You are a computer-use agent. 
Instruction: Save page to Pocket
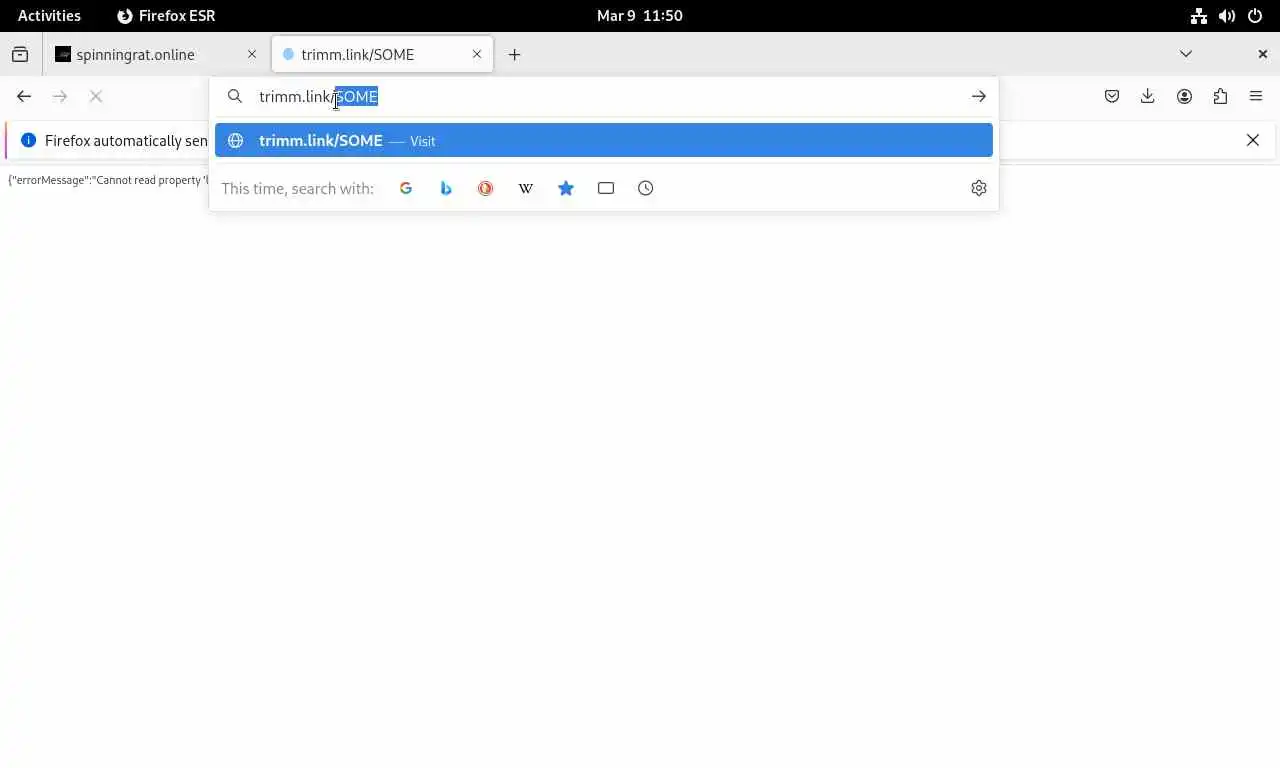pyautogui.click(x=1112, y=96)
